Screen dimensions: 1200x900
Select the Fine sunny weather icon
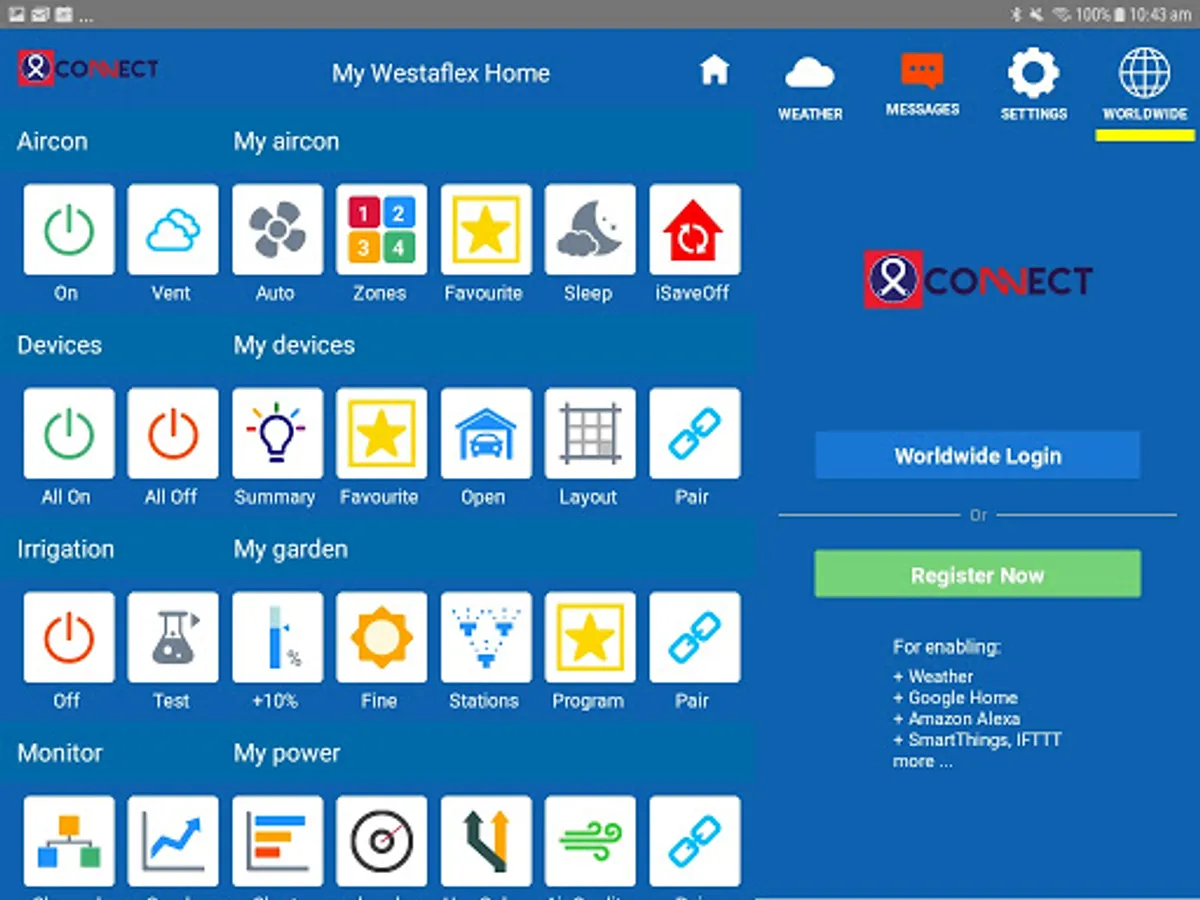coord(381,637)
